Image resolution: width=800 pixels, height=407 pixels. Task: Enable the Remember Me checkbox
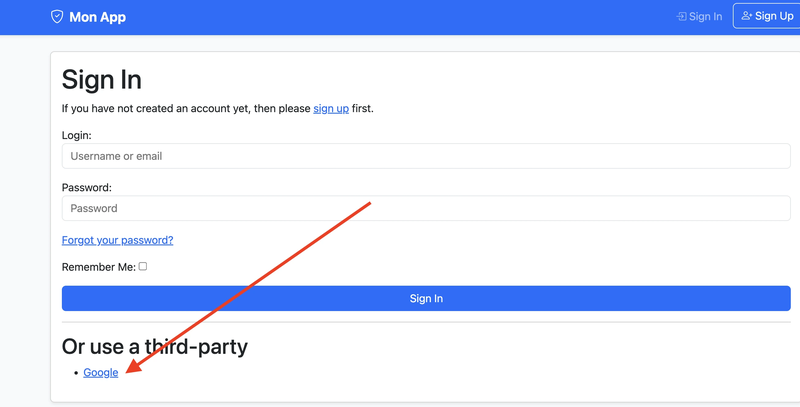pyautogui.click(x=143, y=266)
